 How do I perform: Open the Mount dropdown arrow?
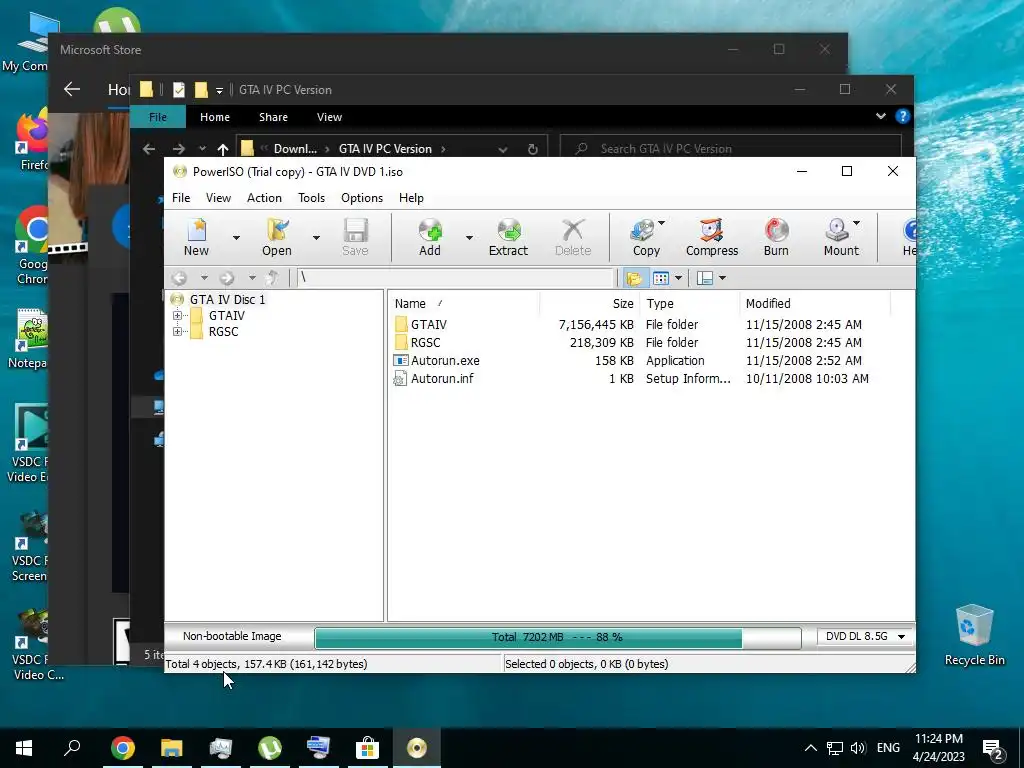tap(856, 223)
